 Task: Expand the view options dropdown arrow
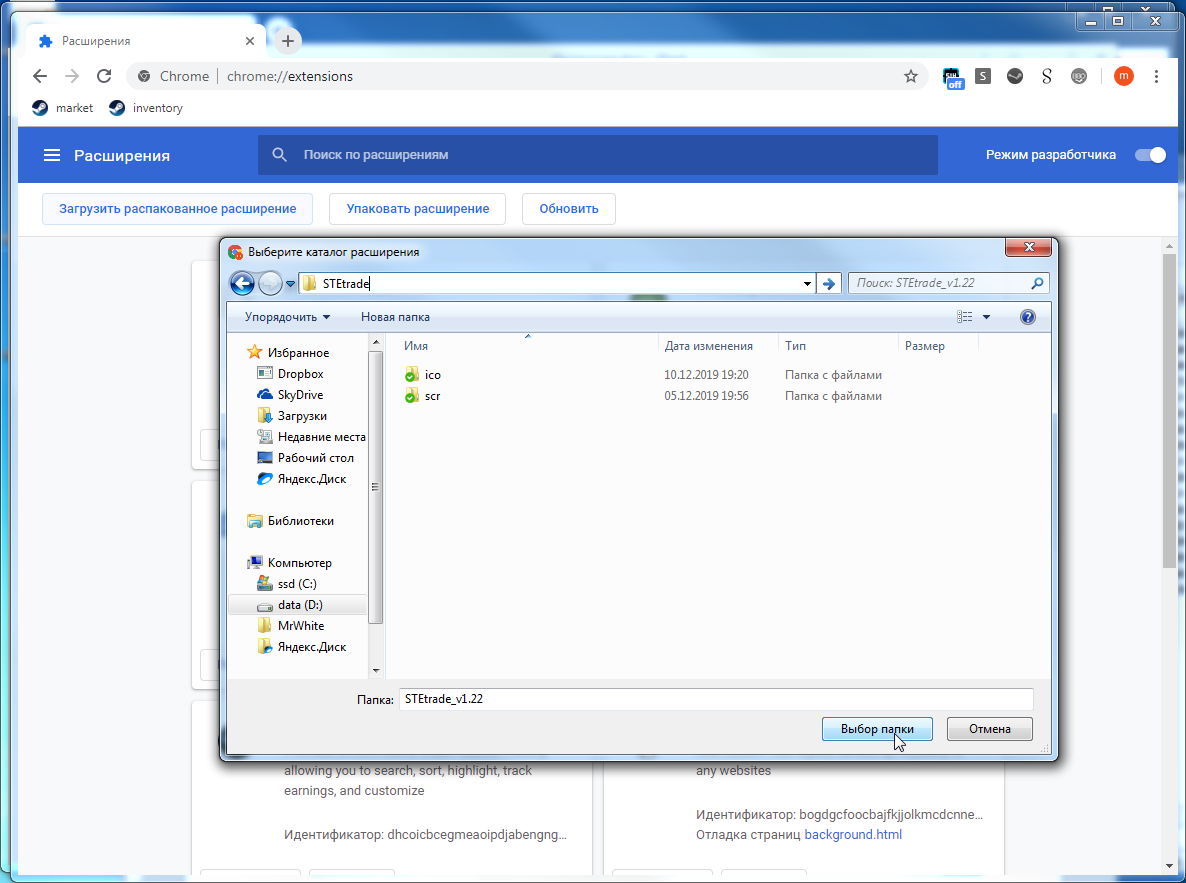point(986,317)
